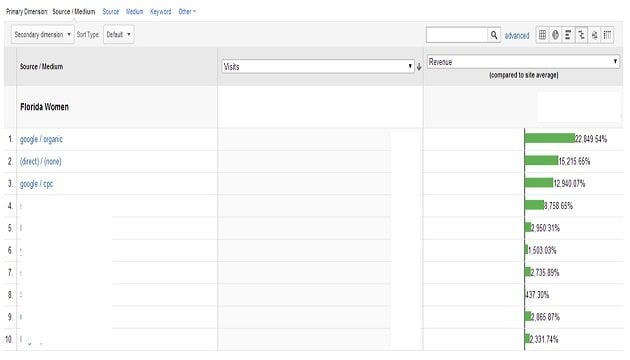The image size is (630, 360).
Task: Click the green bar for (direct) / (none)
Action: click(541, 161)
